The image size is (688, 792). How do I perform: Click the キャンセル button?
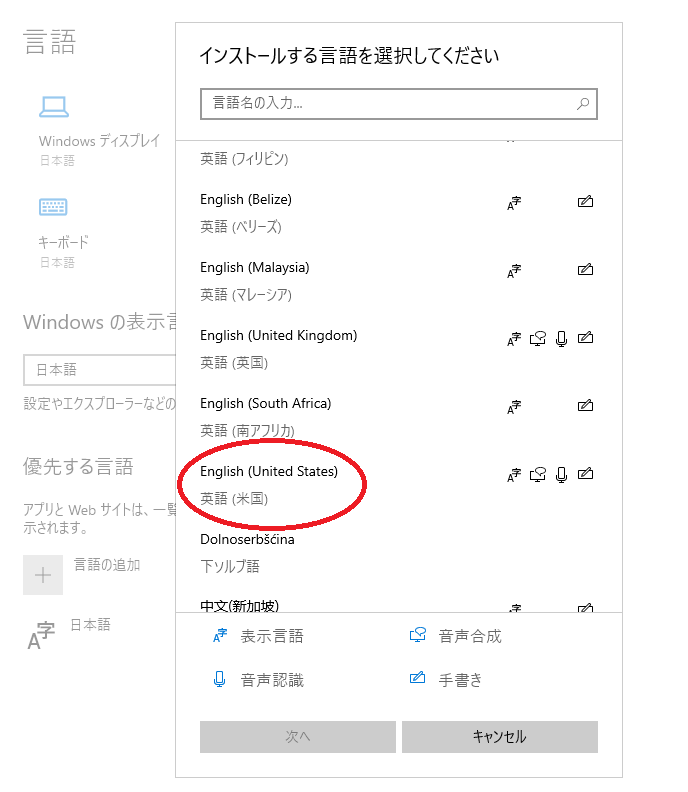tap(499, 737)
